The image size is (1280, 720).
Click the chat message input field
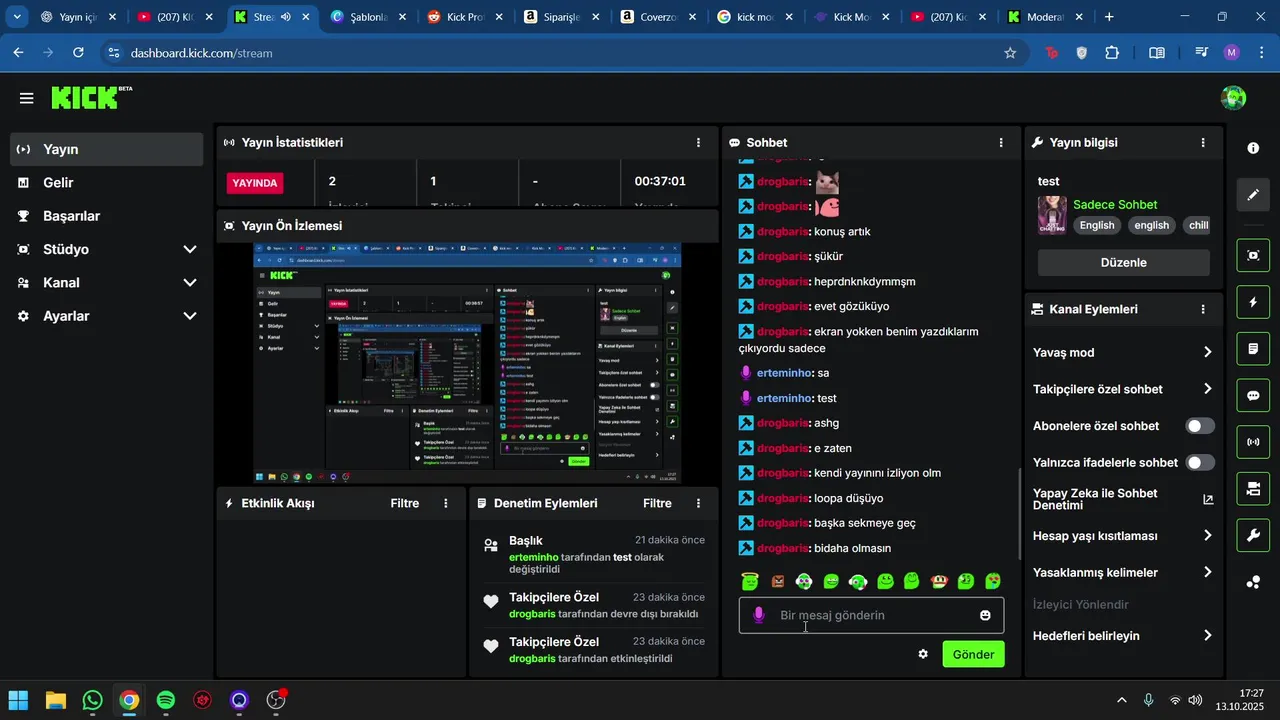(871, 615)
